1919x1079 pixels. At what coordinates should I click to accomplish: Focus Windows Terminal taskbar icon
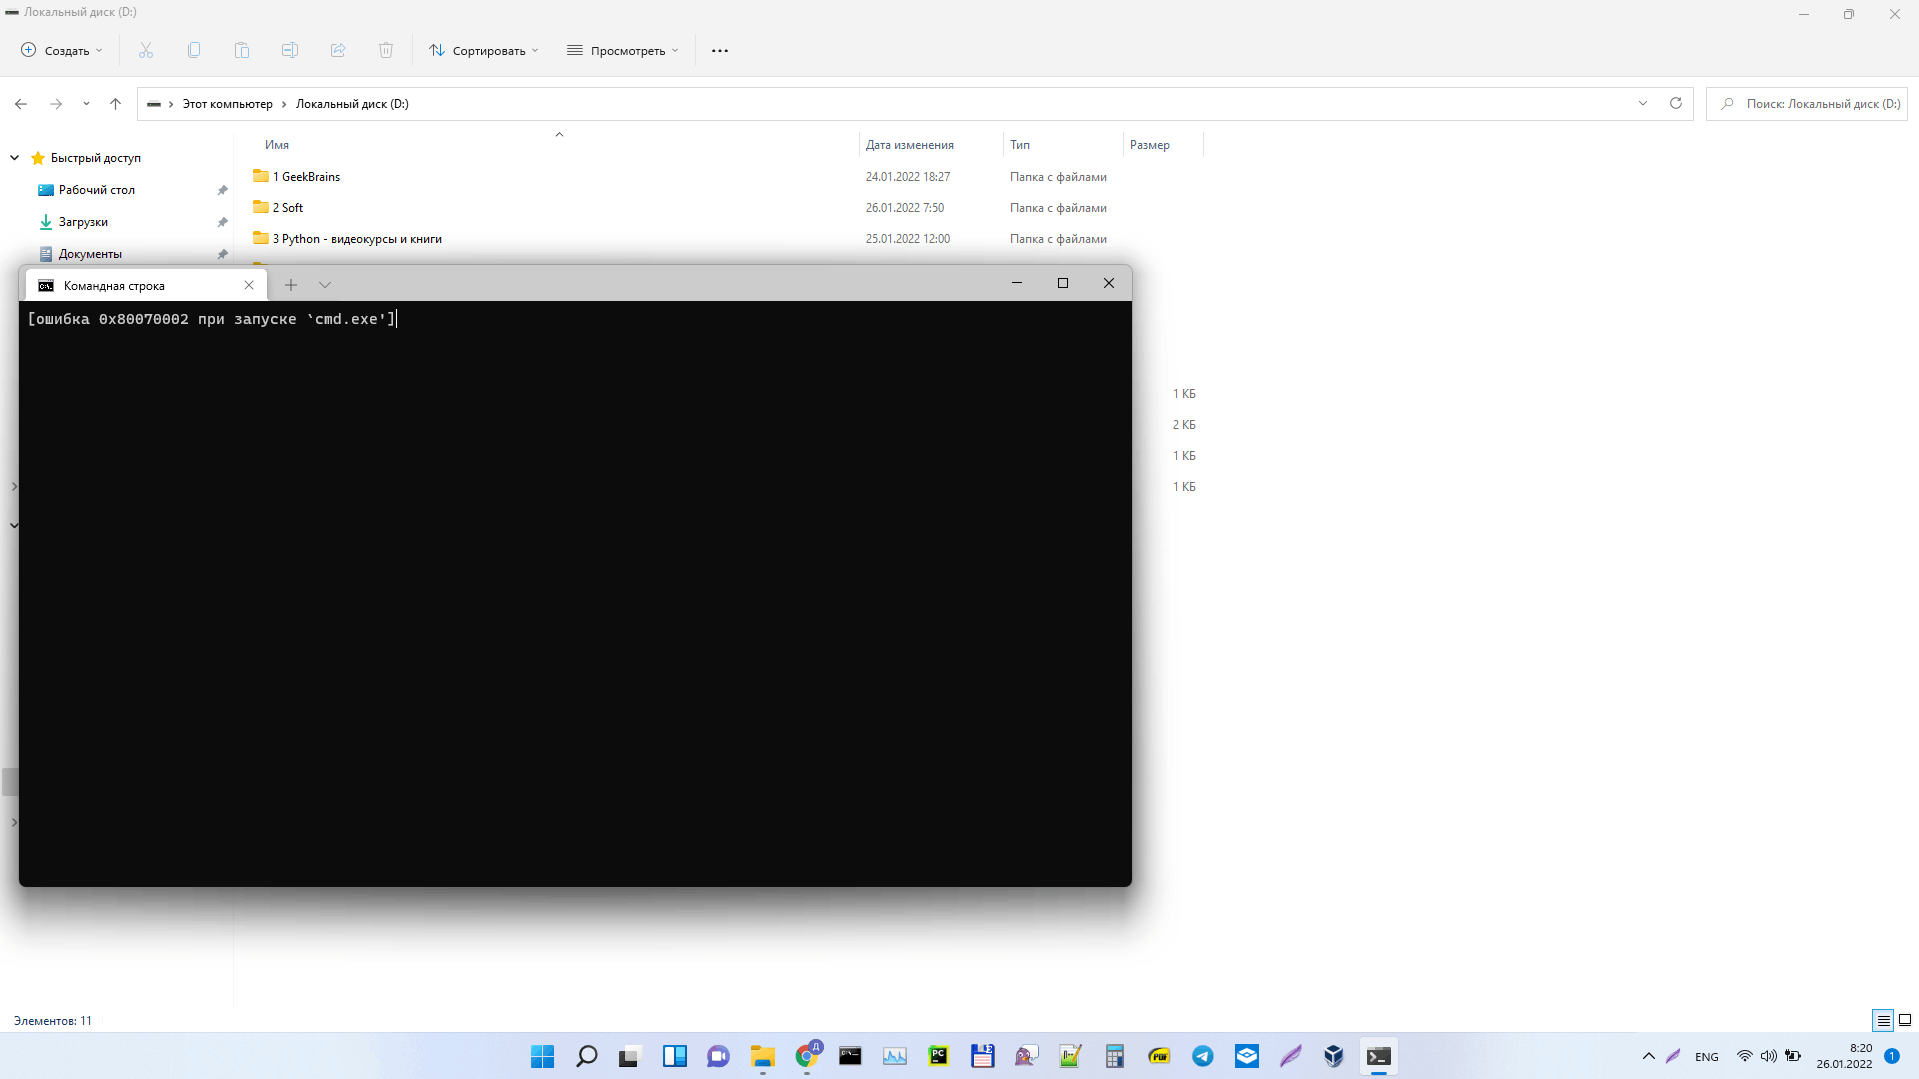coord(1379,1056)
